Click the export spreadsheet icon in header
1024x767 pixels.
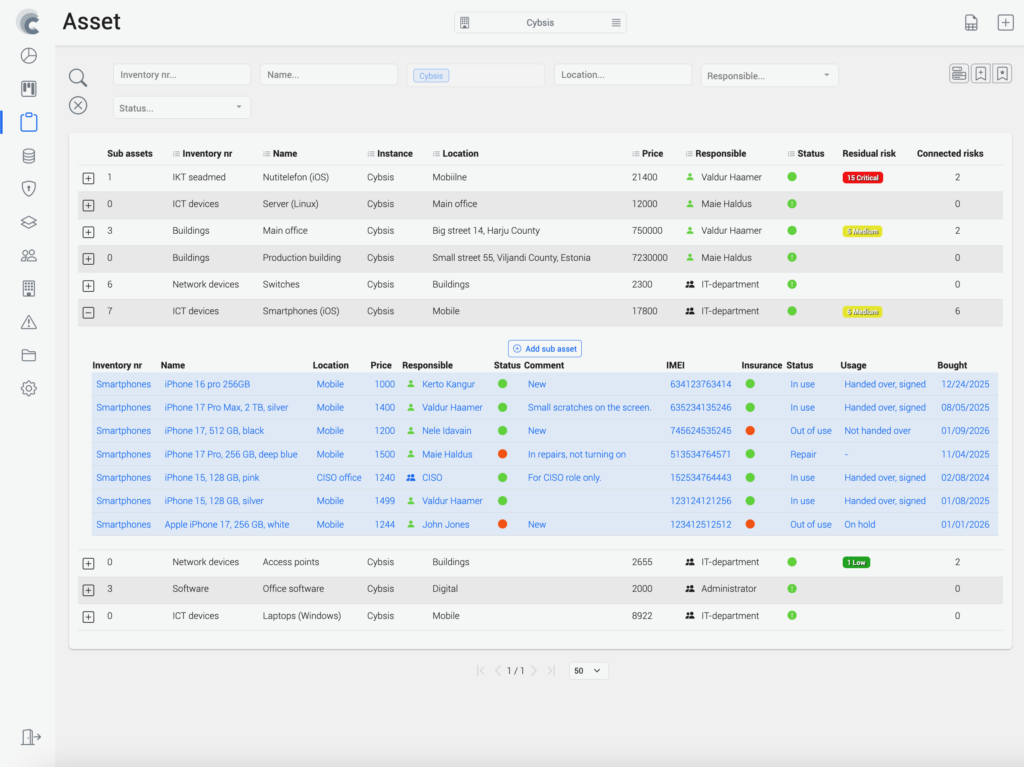971,23
